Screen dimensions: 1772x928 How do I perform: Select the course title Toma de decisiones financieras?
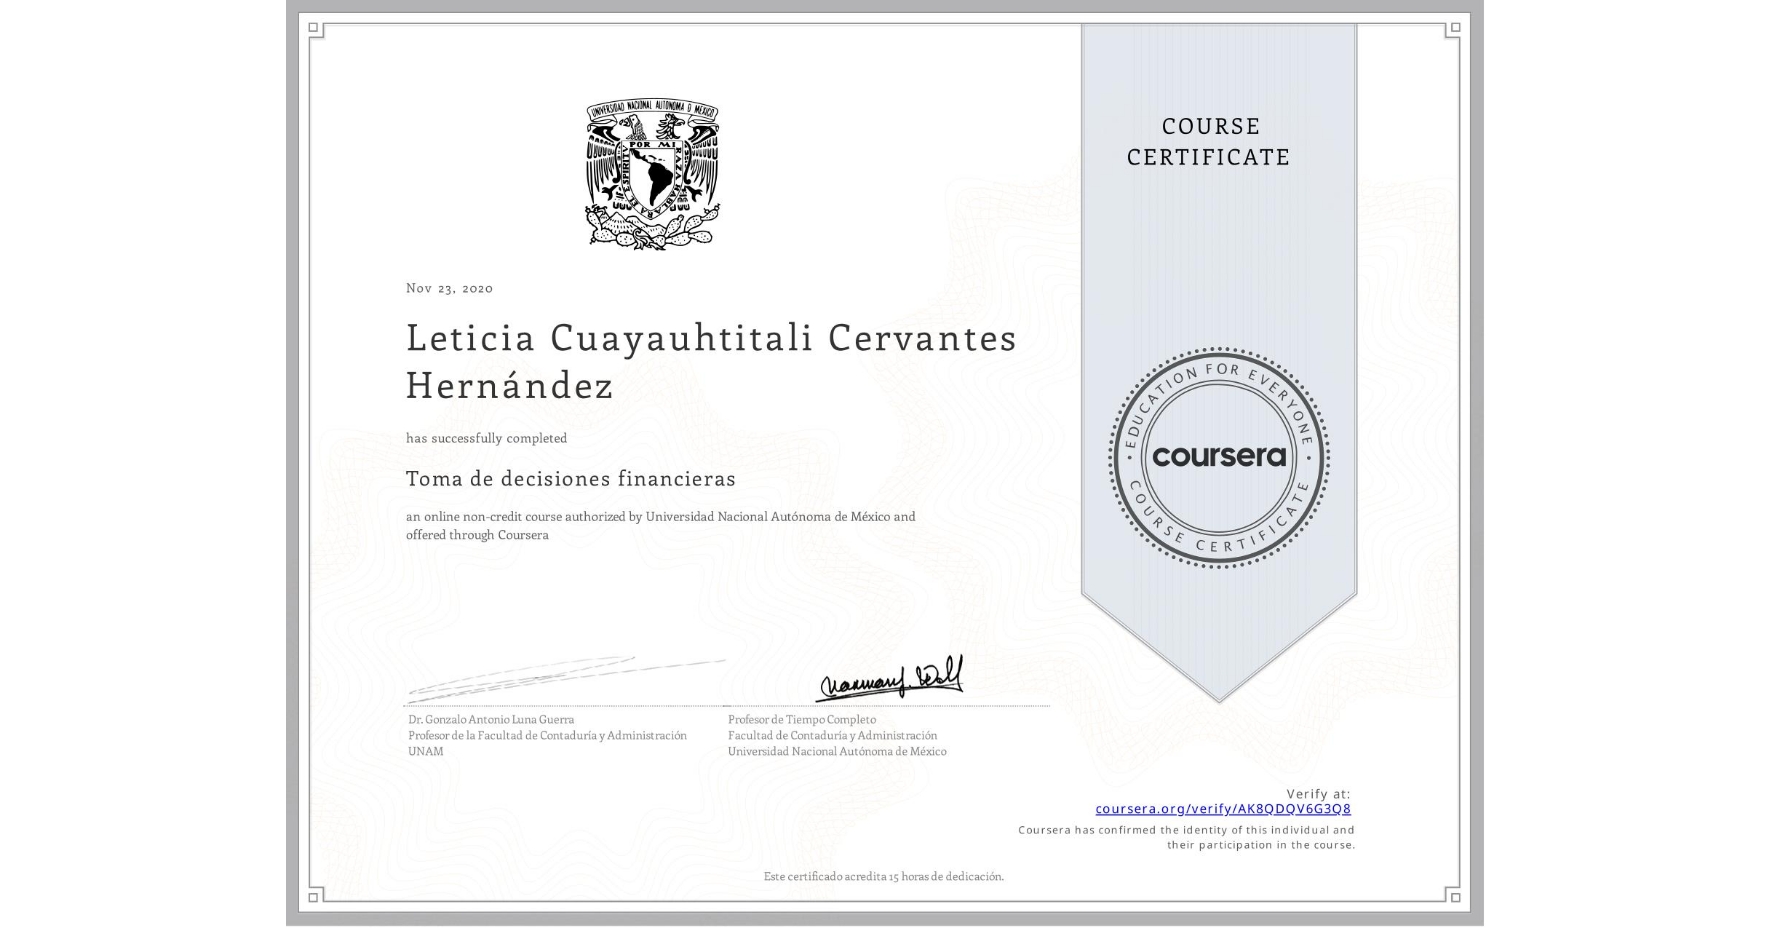(x=570, y=479)
